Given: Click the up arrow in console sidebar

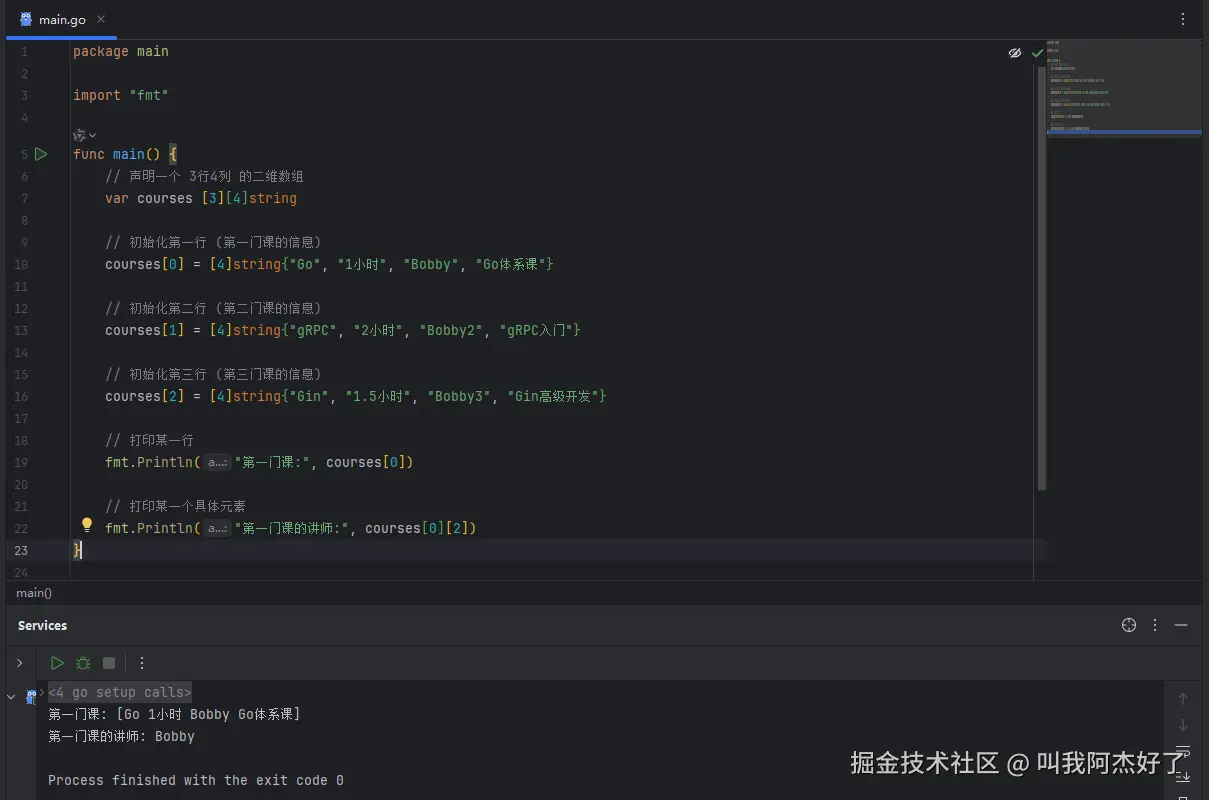Looking at the screenshot, I should (x=1183, y=699).
